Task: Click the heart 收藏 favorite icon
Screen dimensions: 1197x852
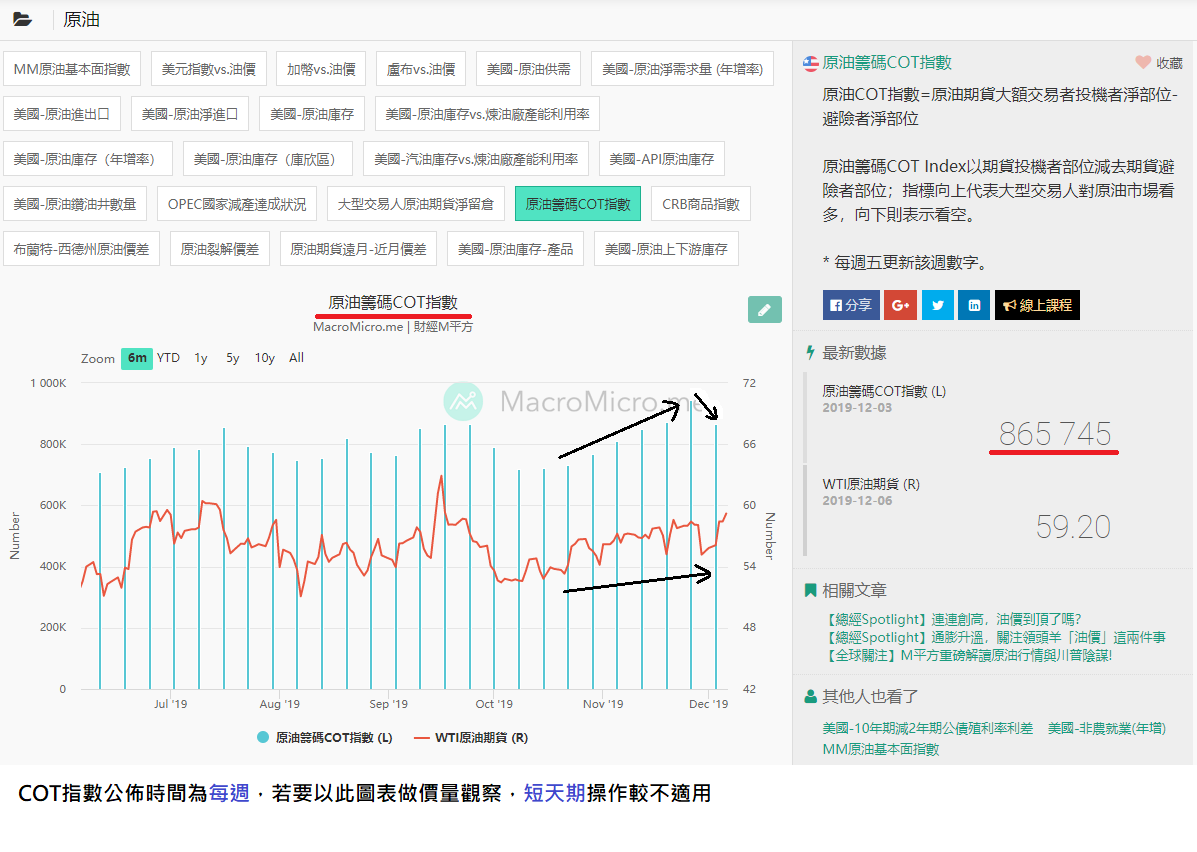Action: (x=1143, y=63)
